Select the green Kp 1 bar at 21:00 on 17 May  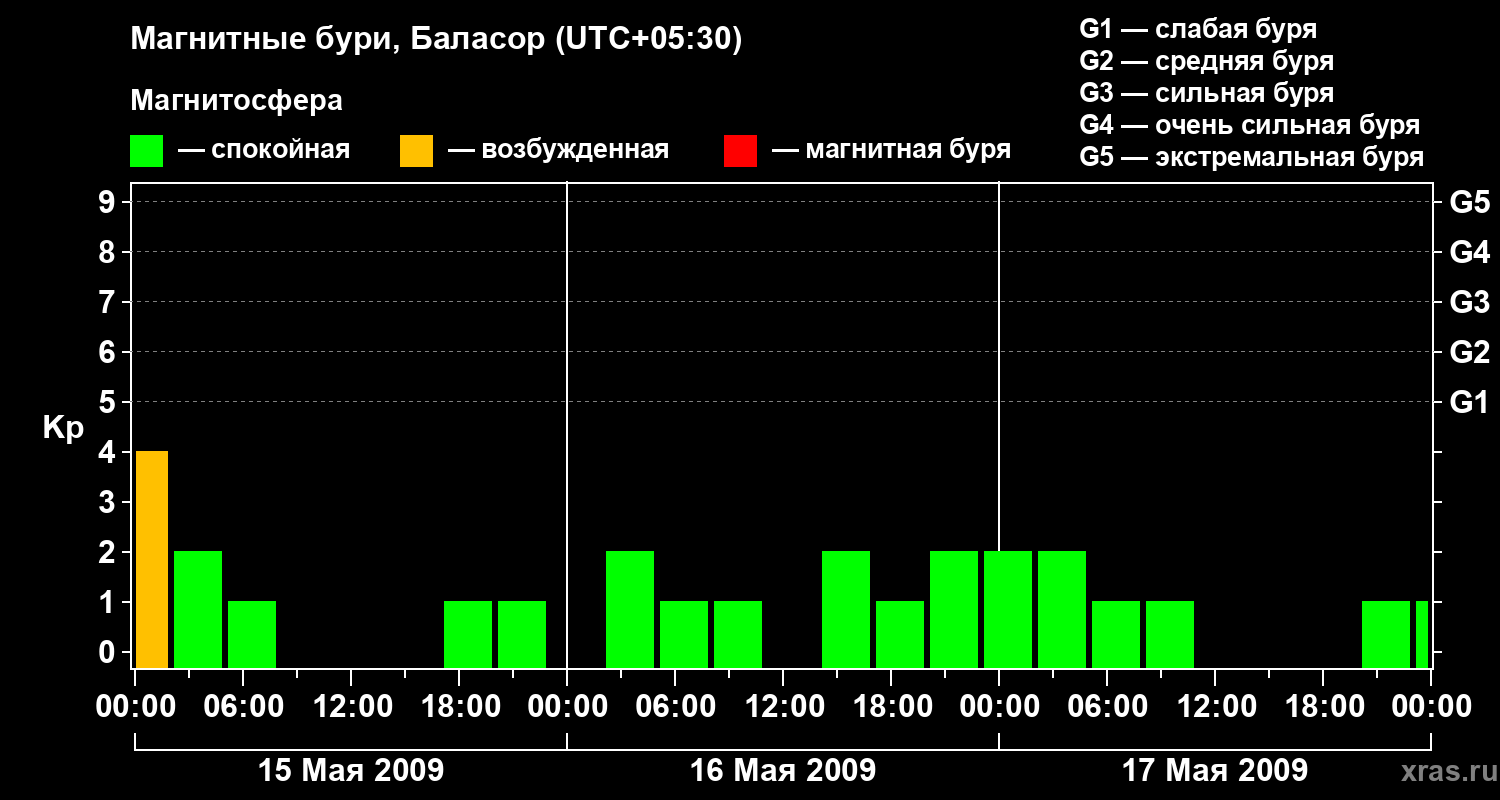pos(1386,634)
